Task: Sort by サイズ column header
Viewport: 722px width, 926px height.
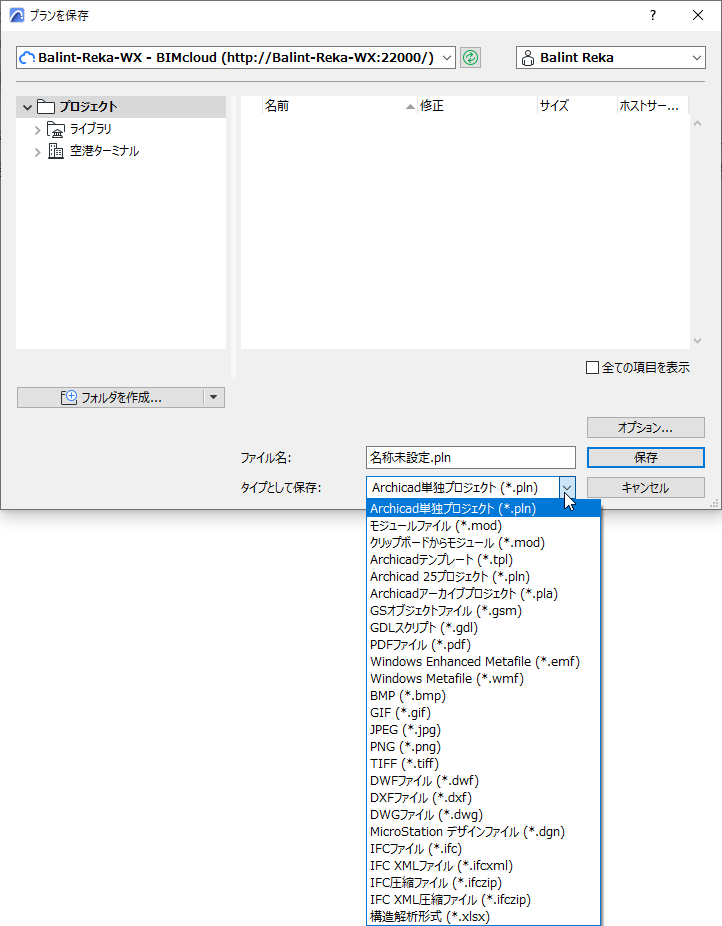Action: click(x=577, y=106)
